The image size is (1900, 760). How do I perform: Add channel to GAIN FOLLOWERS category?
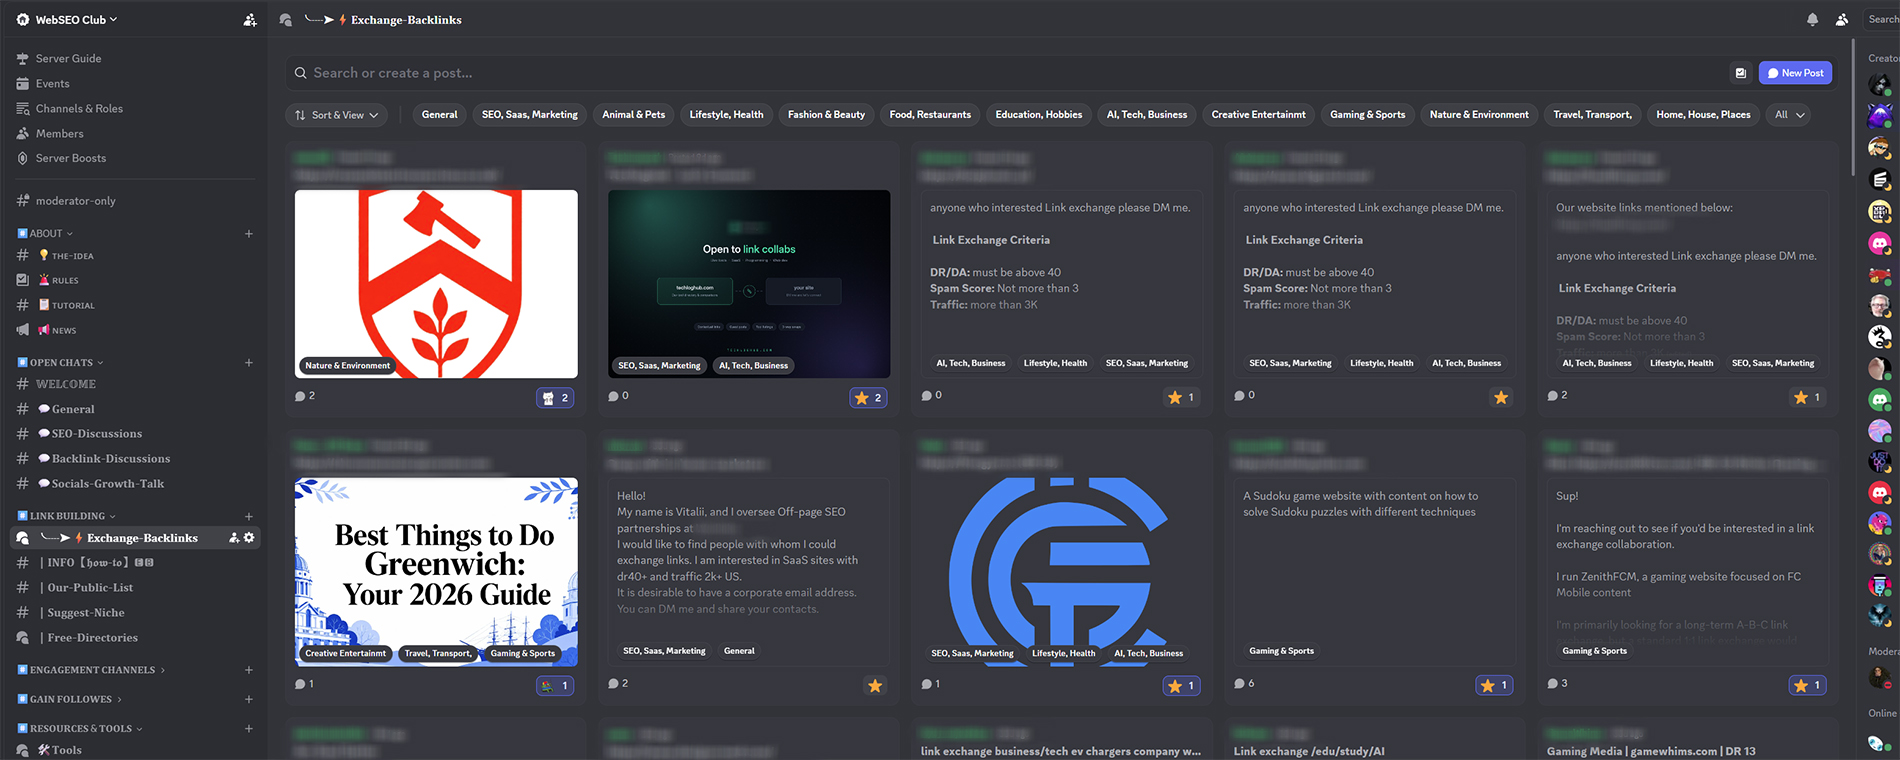point(249,699)
